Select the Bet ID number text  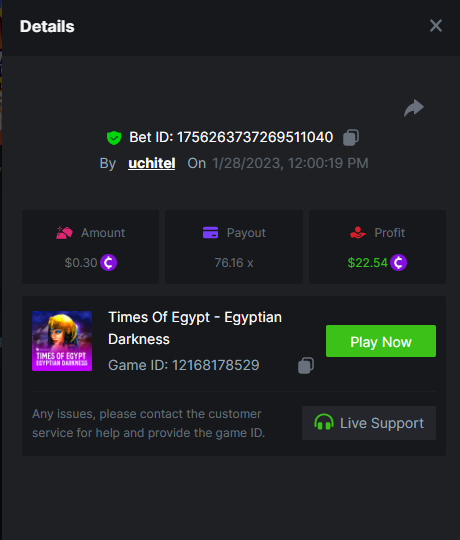(x=255, y=137)
